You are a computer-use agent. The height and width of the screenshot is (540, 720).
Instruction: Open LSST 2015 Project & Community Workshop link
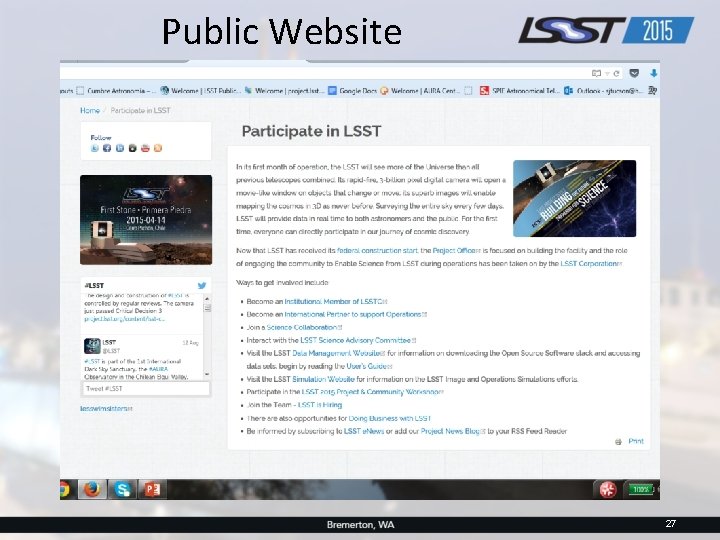click(x=372, y=392)
